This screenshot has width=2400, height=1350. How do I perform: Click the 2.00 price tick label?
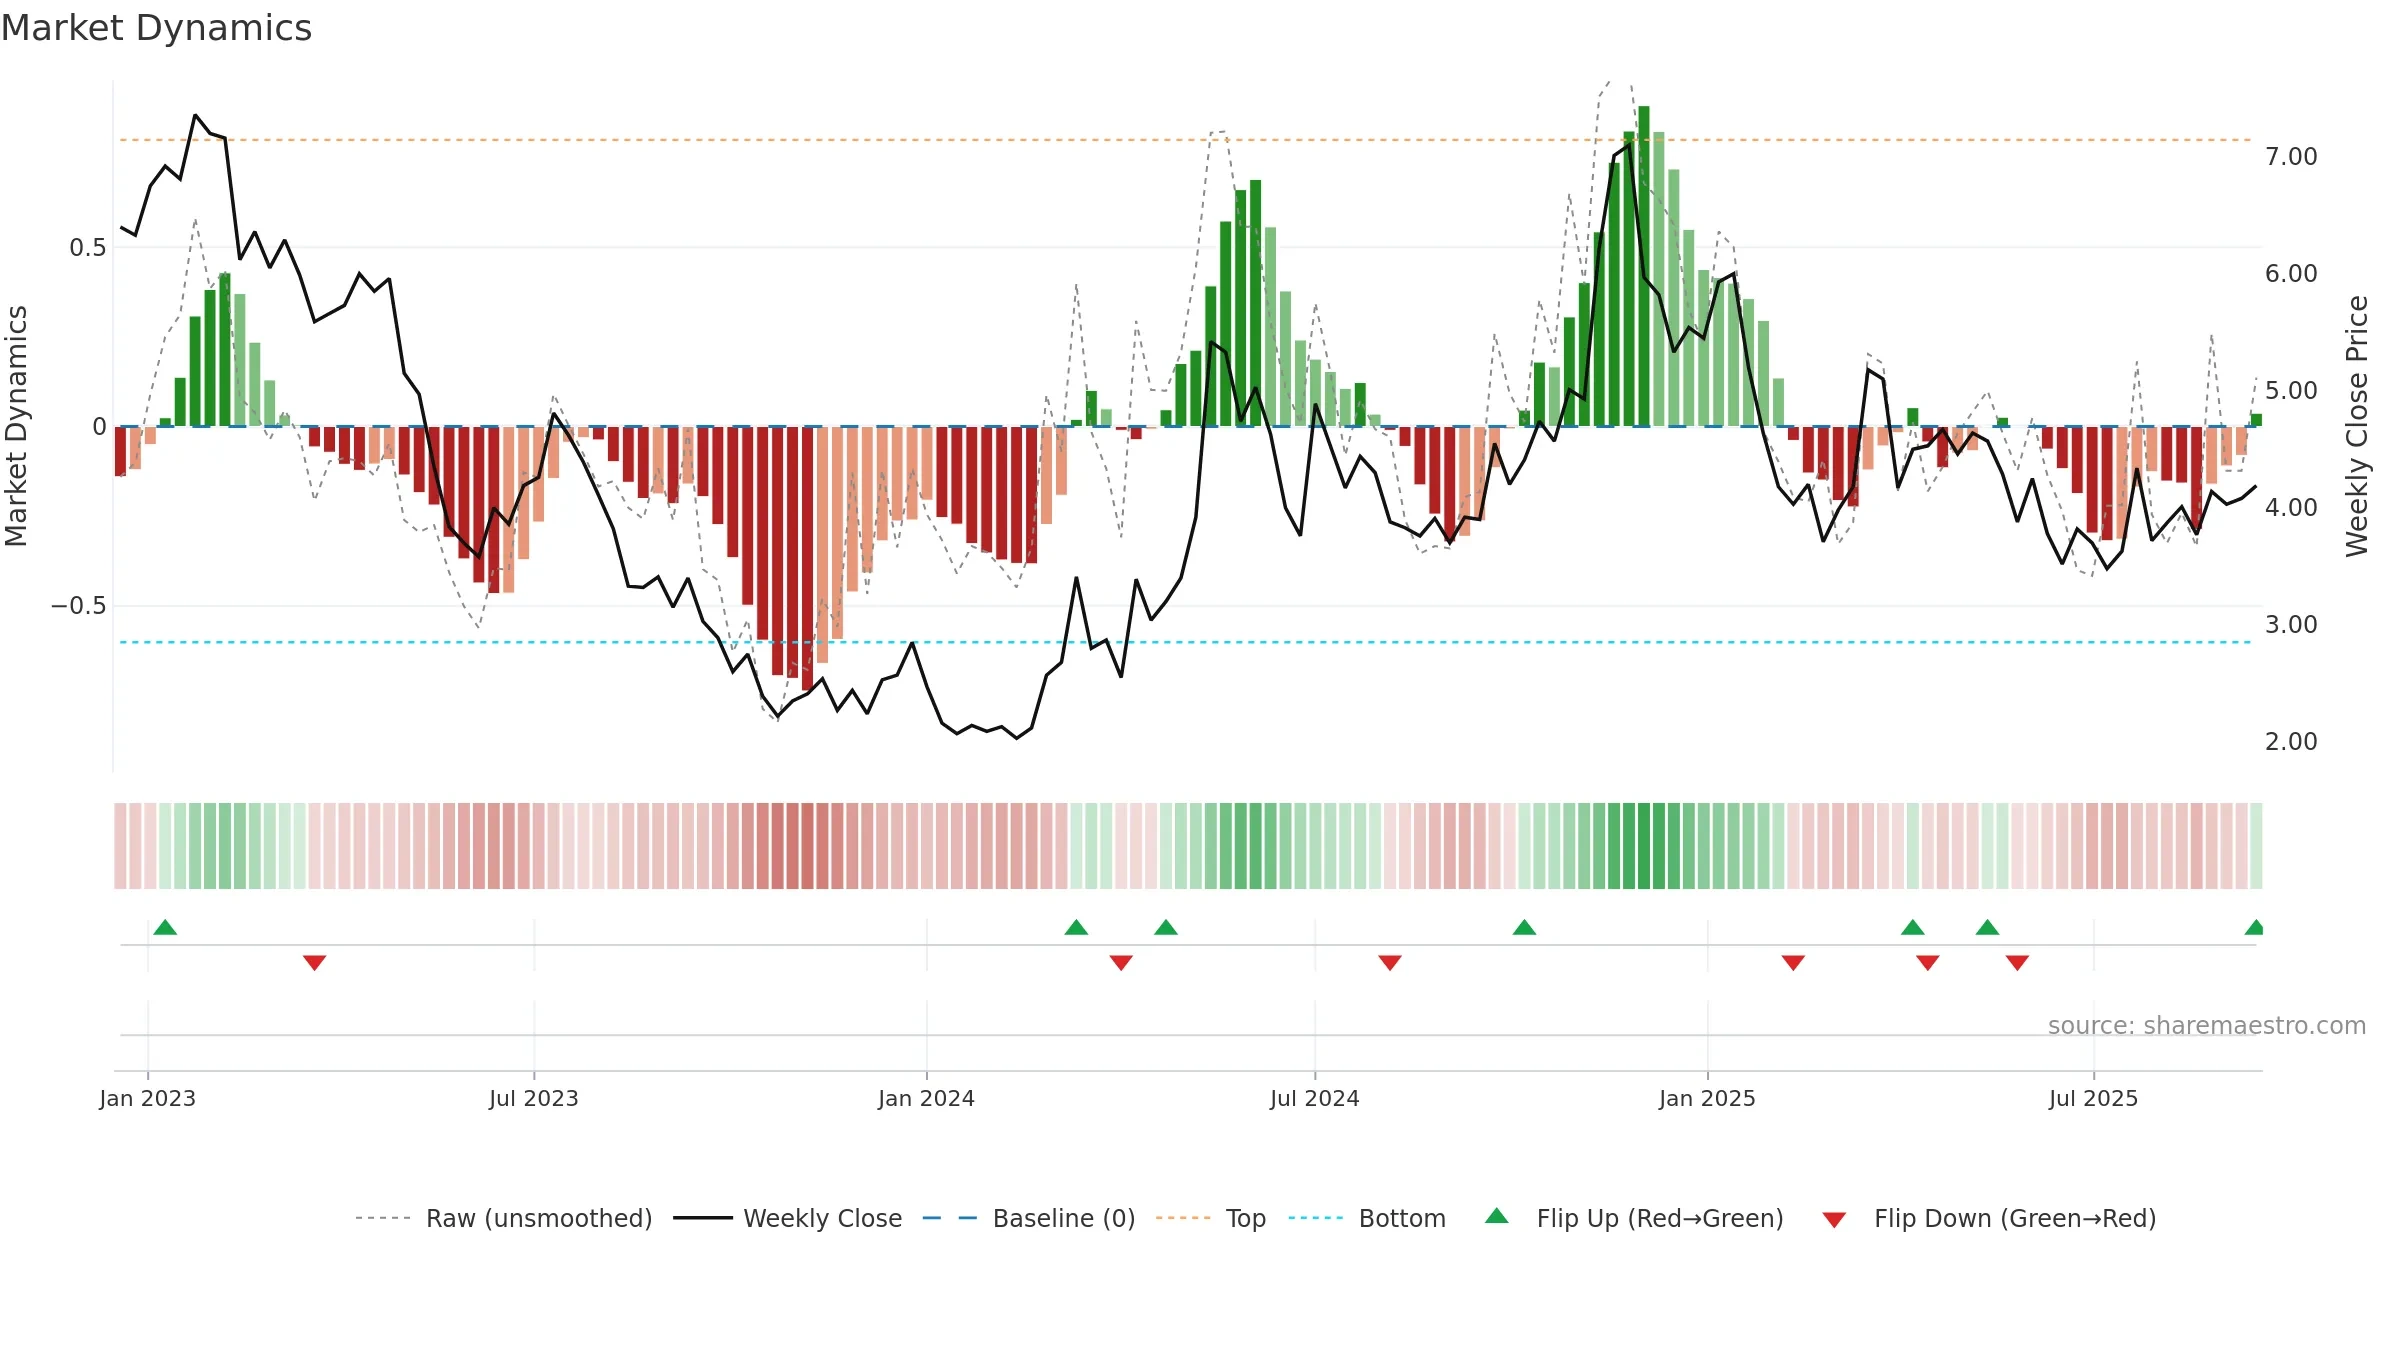2291,742
